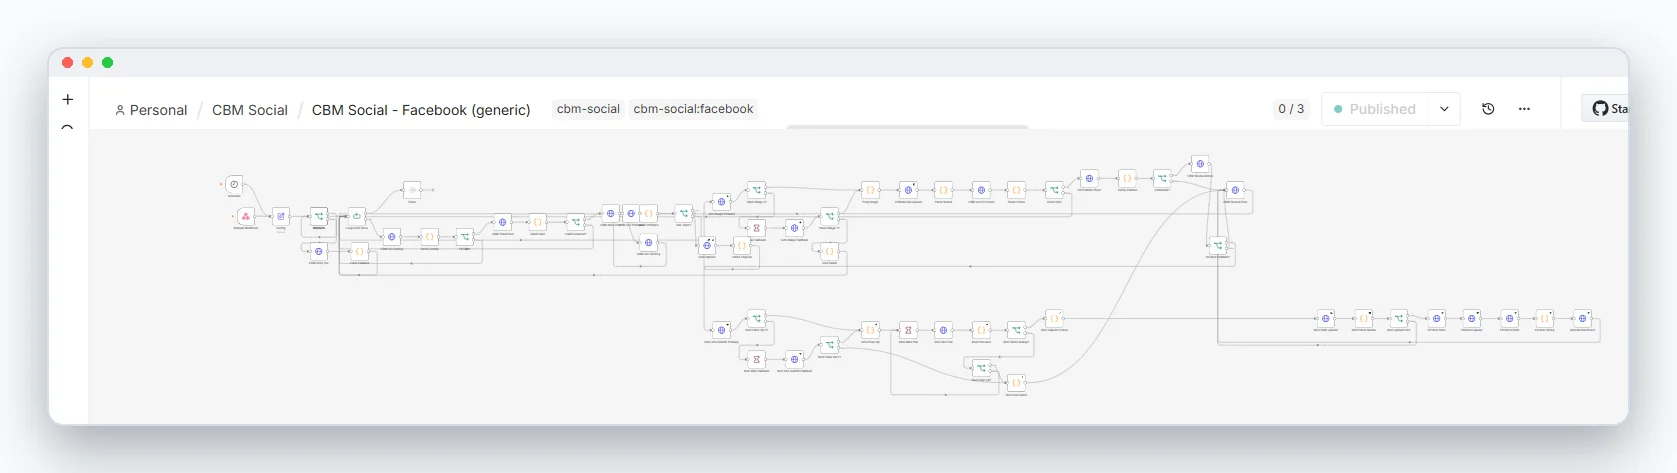Image resolution: width=1677 pixels, height=473 pixels.
Task: Click the cbm-social tag
Action: (588, 109)
